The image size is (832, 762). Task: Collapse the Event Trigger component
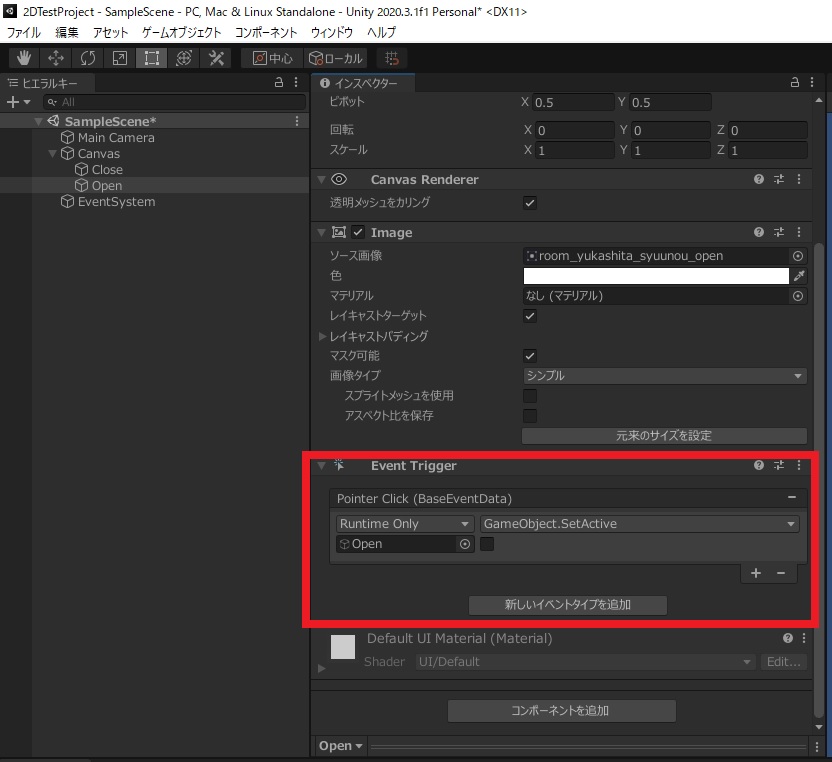321,466
